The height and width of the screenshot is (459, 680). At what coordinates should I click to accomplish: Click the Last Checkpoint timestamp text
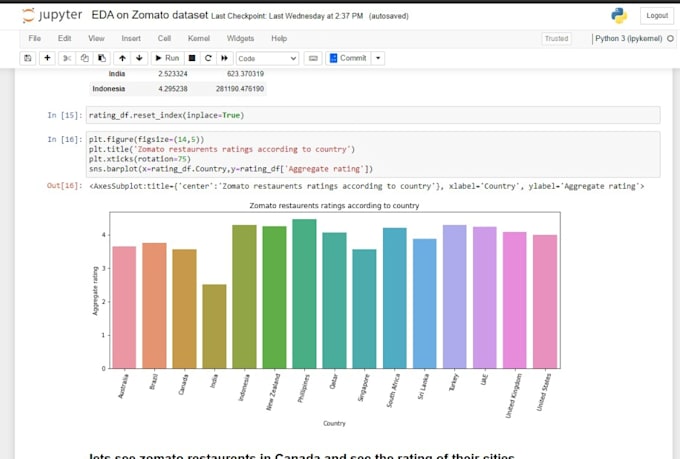pos(287,16)
